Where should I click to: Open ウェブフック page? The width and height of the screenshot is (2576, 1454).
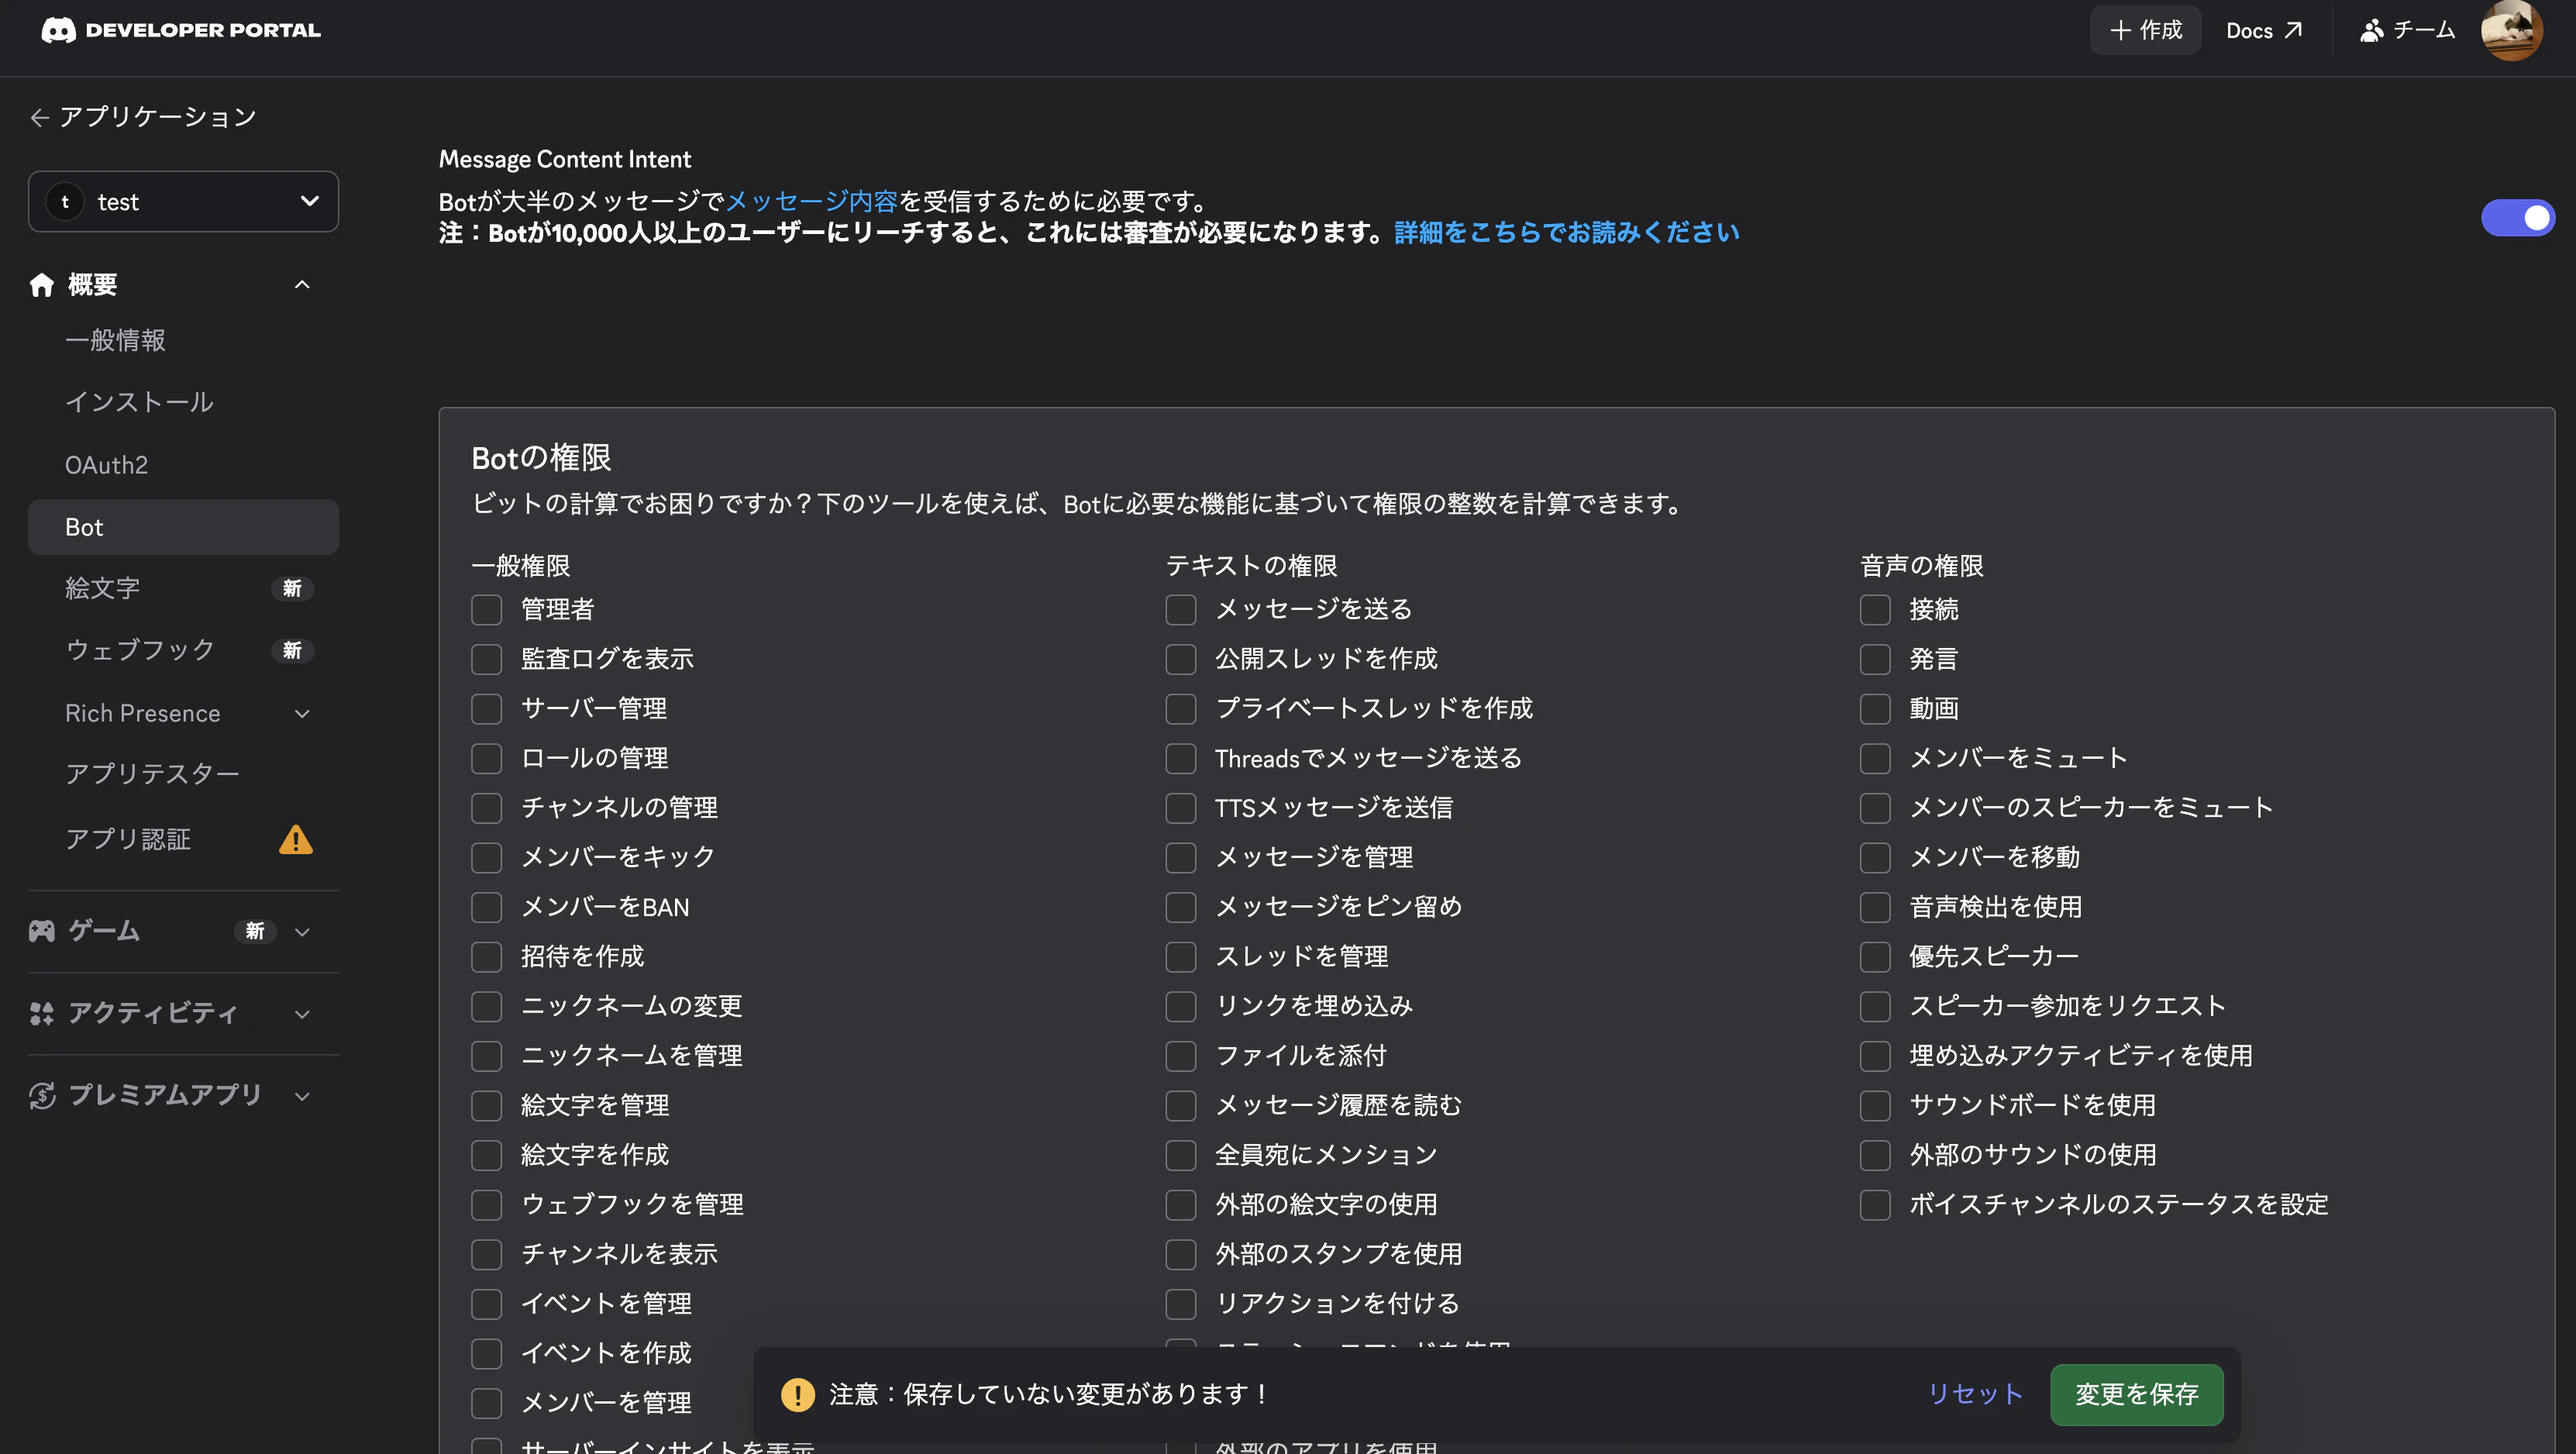click(183, 650)
